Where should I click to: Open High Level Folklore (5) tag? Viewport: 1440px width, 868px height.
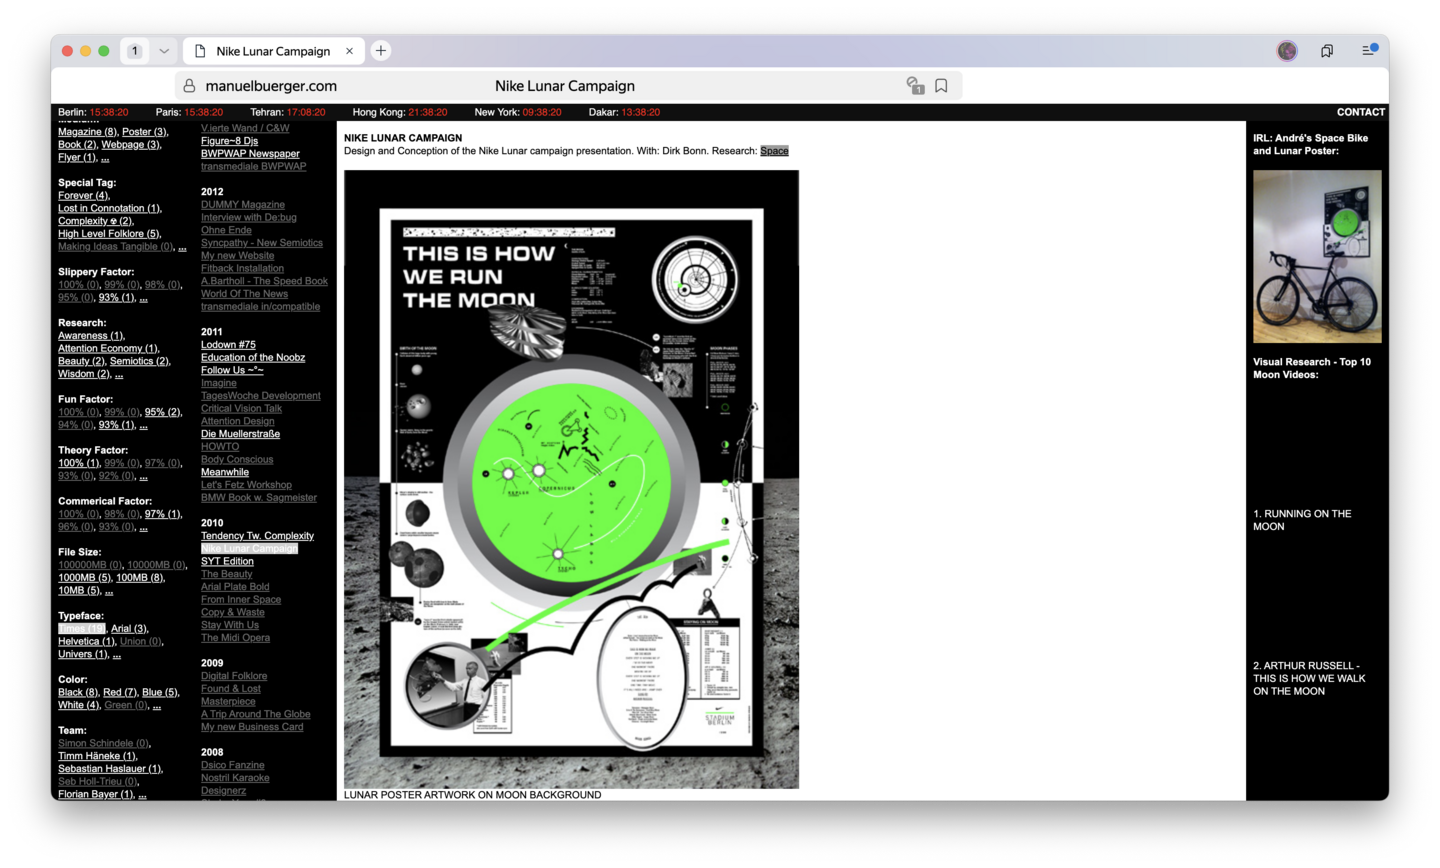[109, 234]
